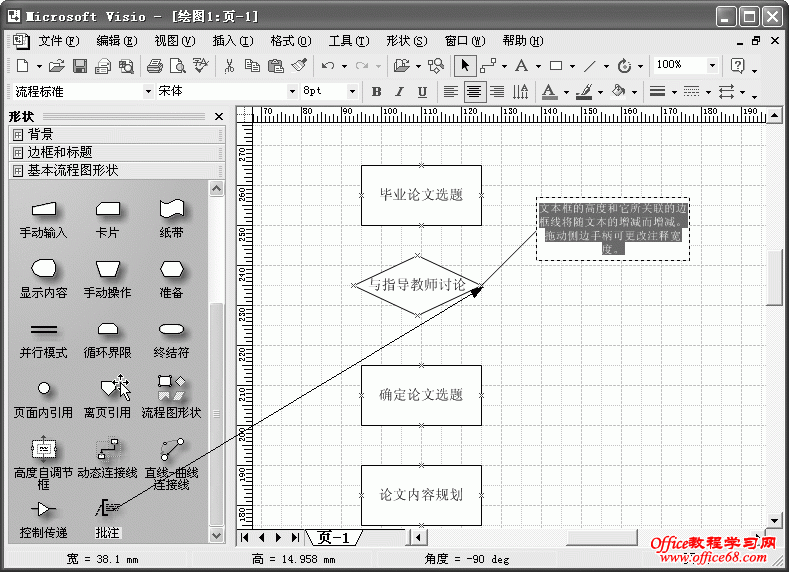The height and width of the screenshot is (572, 789).
Task: Toggle bold formatting
Action: click(377, 91)
